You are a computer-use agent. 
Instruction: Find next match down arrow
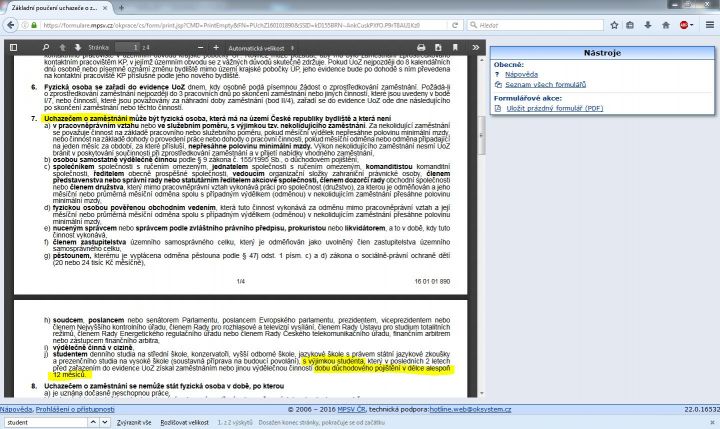coord(105,422)
